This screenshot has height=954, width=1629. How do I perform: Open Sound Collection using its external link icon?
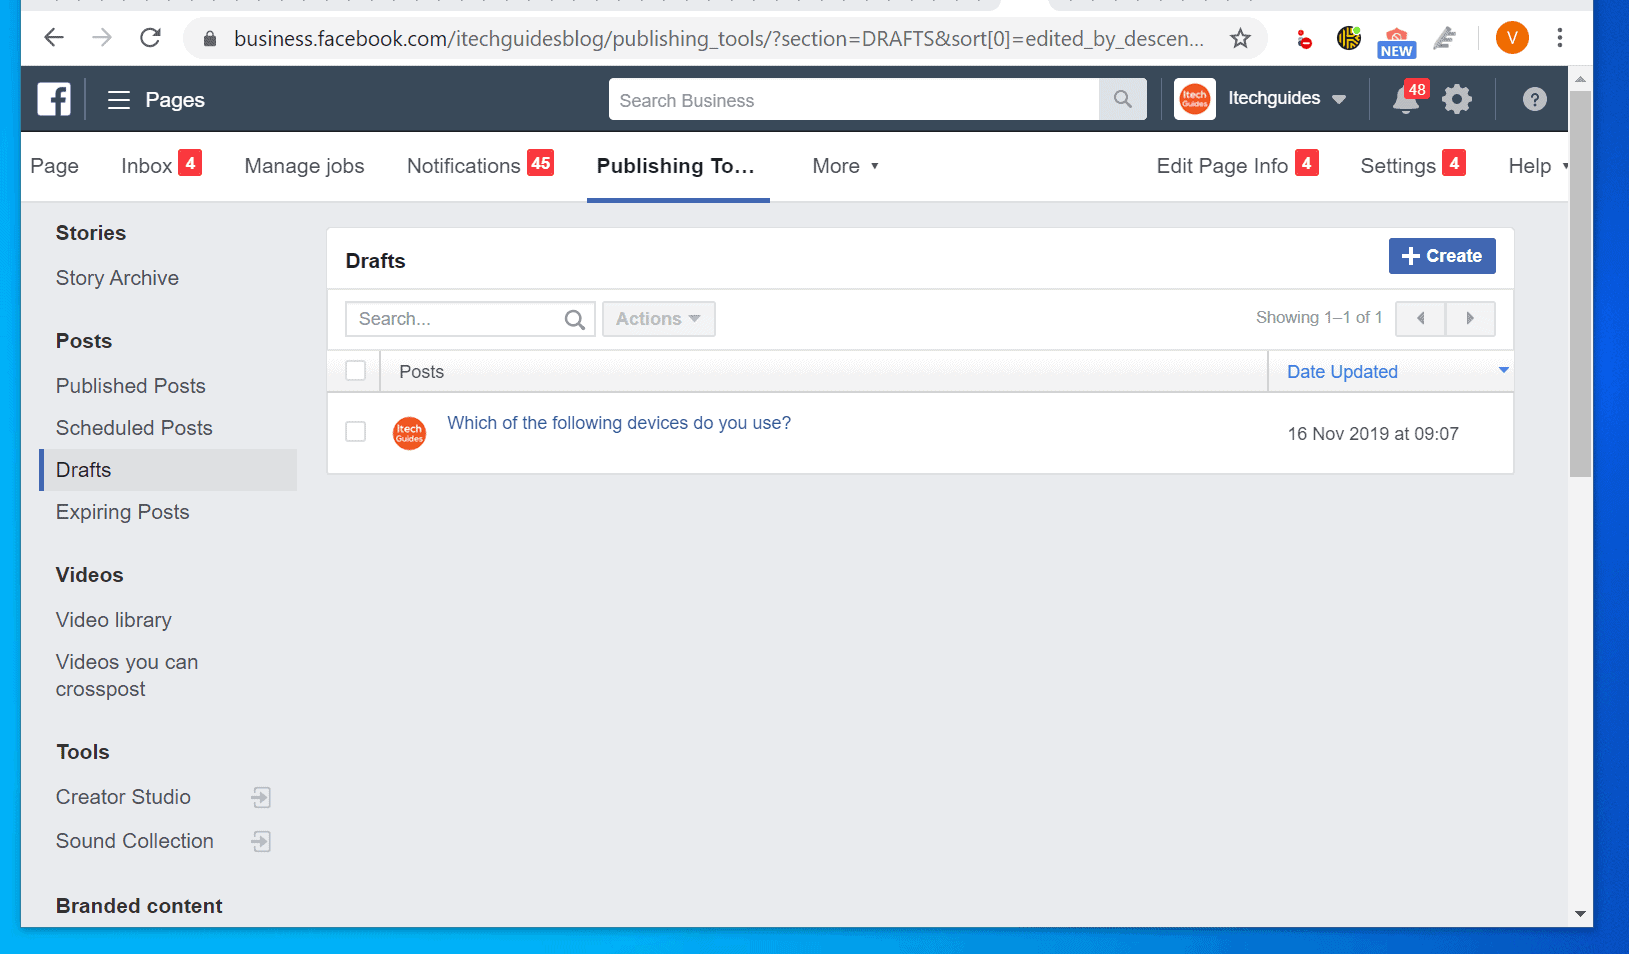(260, 841)
